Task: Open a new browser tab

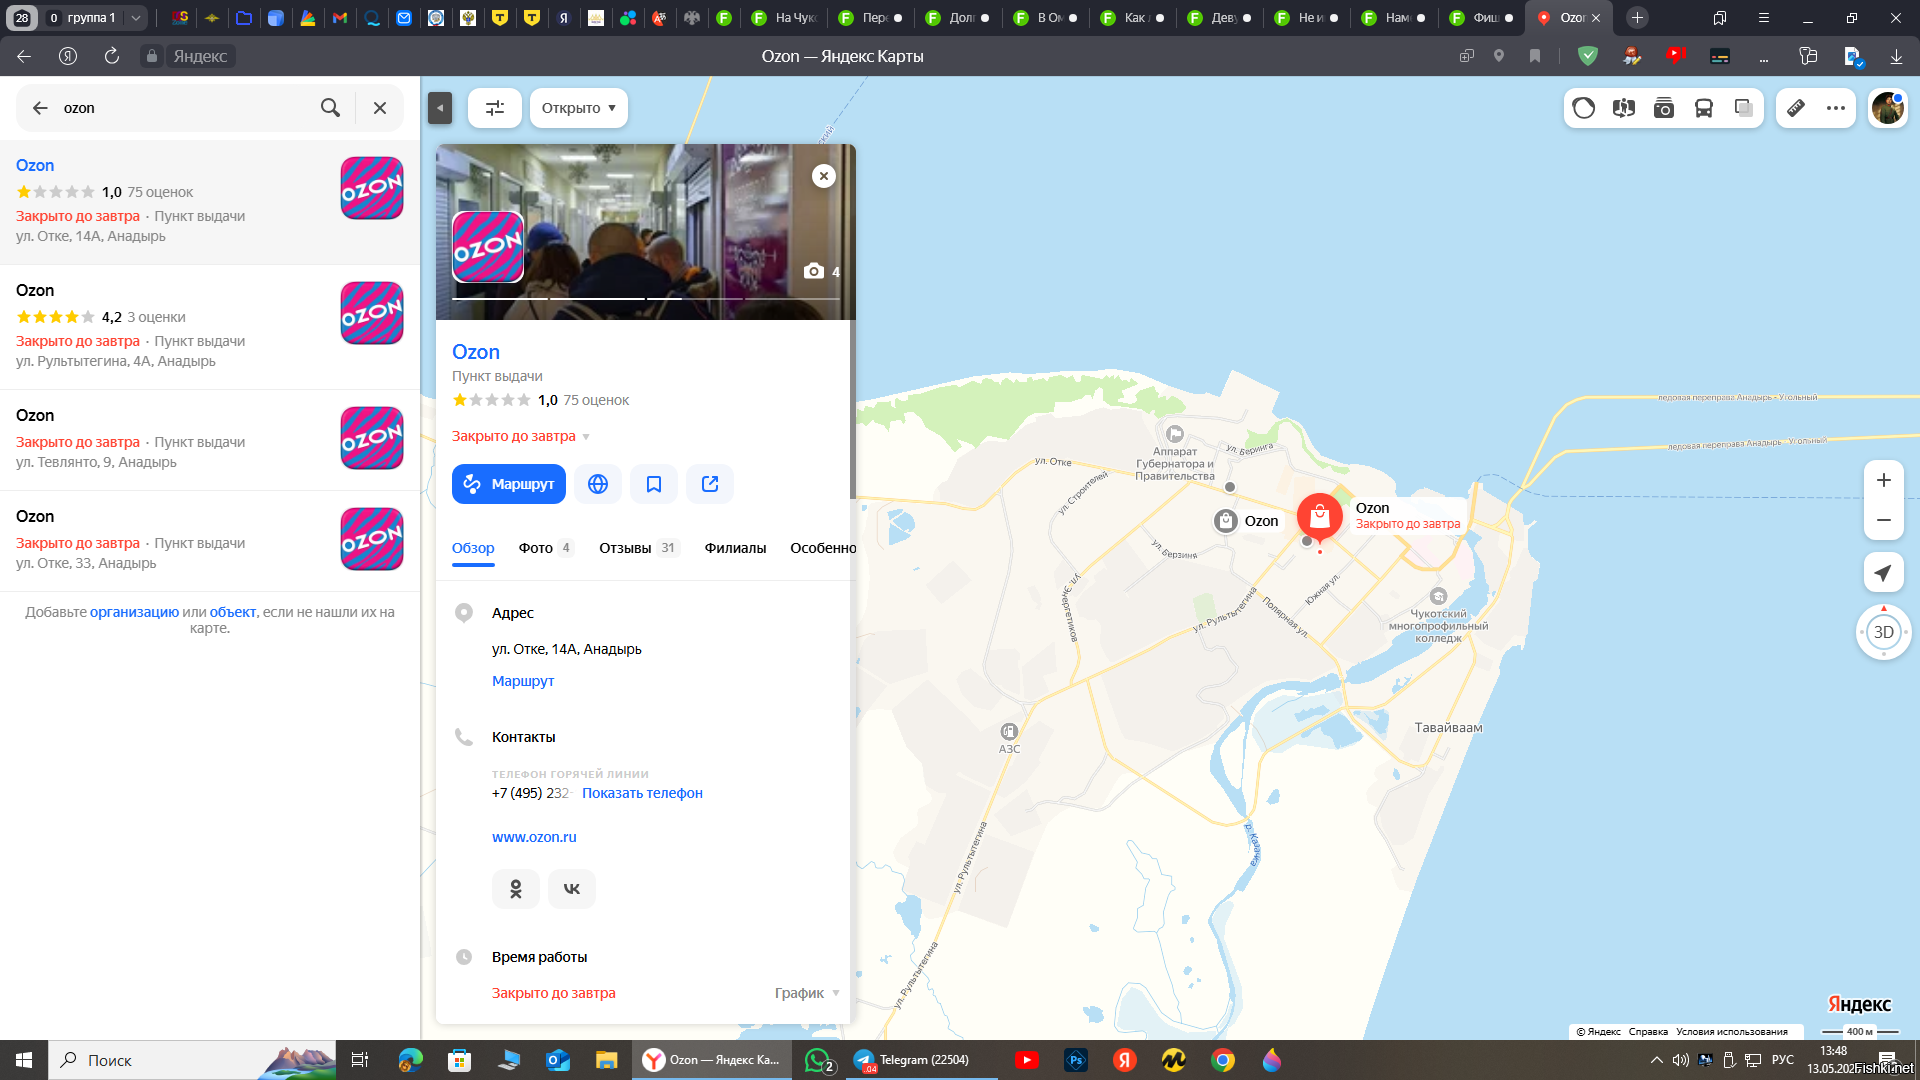Action: (1637, 18)
